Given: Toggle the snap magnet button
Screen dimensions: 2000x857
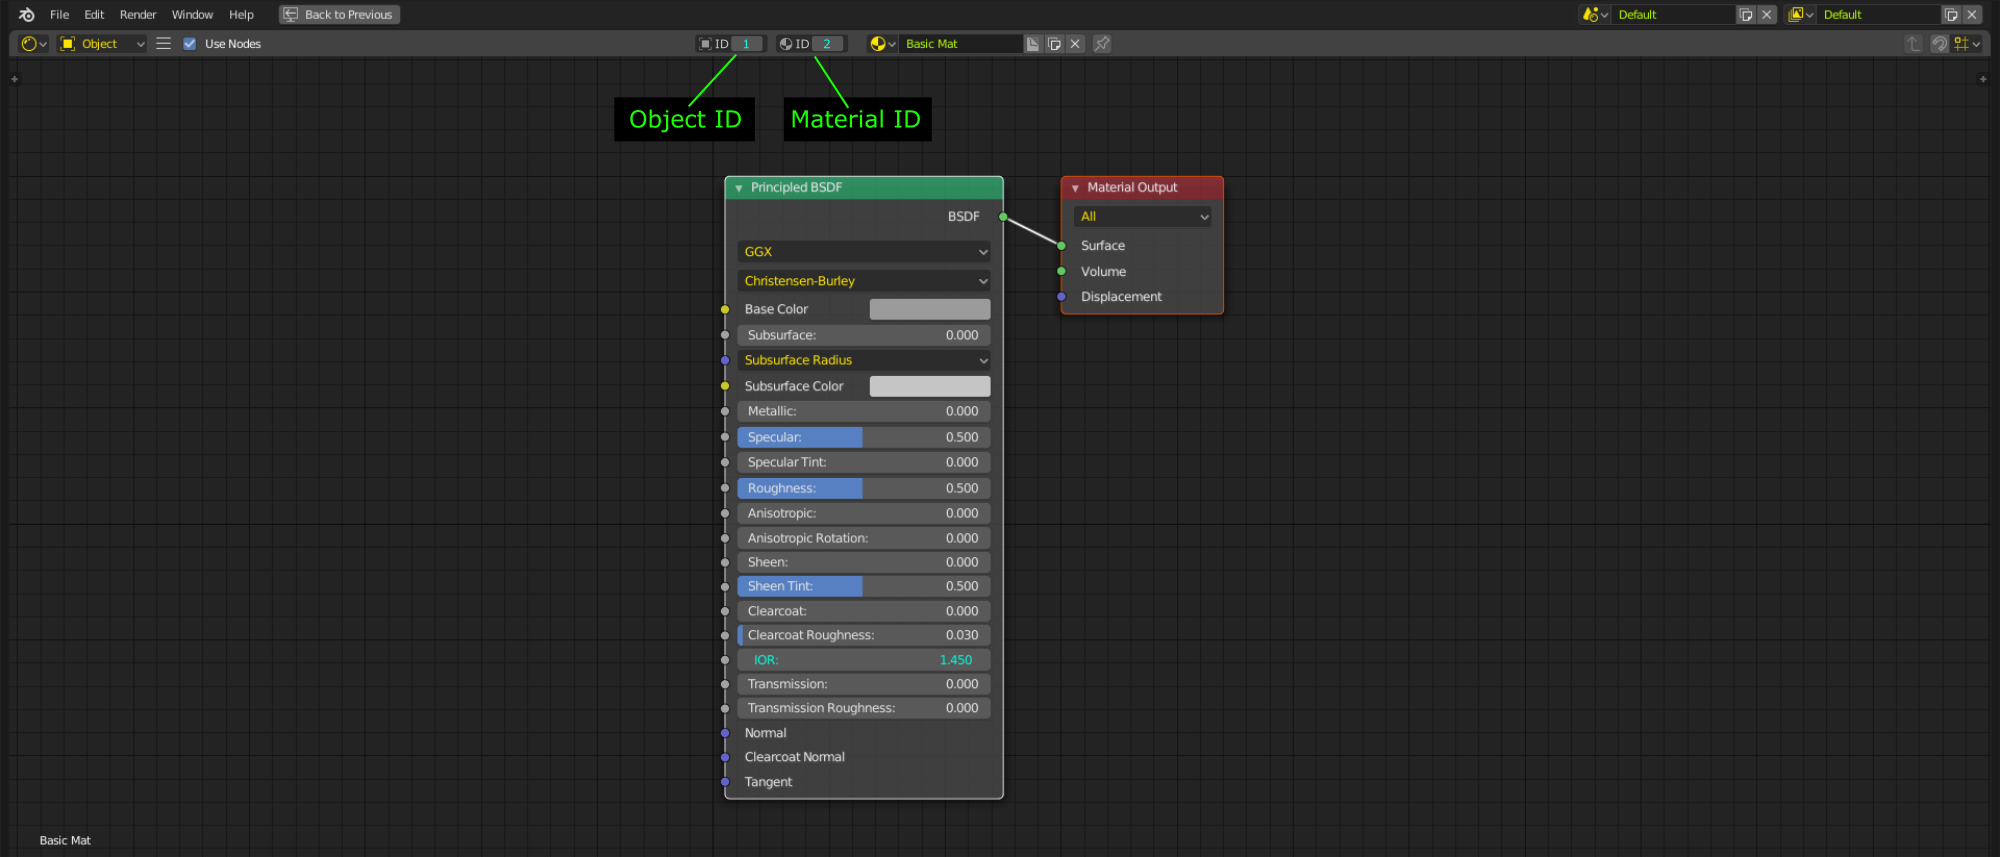Looking at the screenshot, I should (x=1939, y=44).
